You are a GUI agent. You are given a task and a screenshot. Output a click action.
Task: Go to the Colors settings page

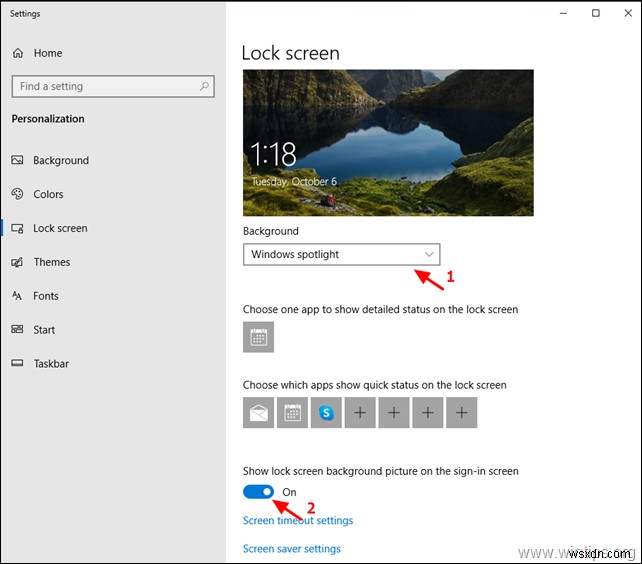pyautogui.click(x=48, y=194)
